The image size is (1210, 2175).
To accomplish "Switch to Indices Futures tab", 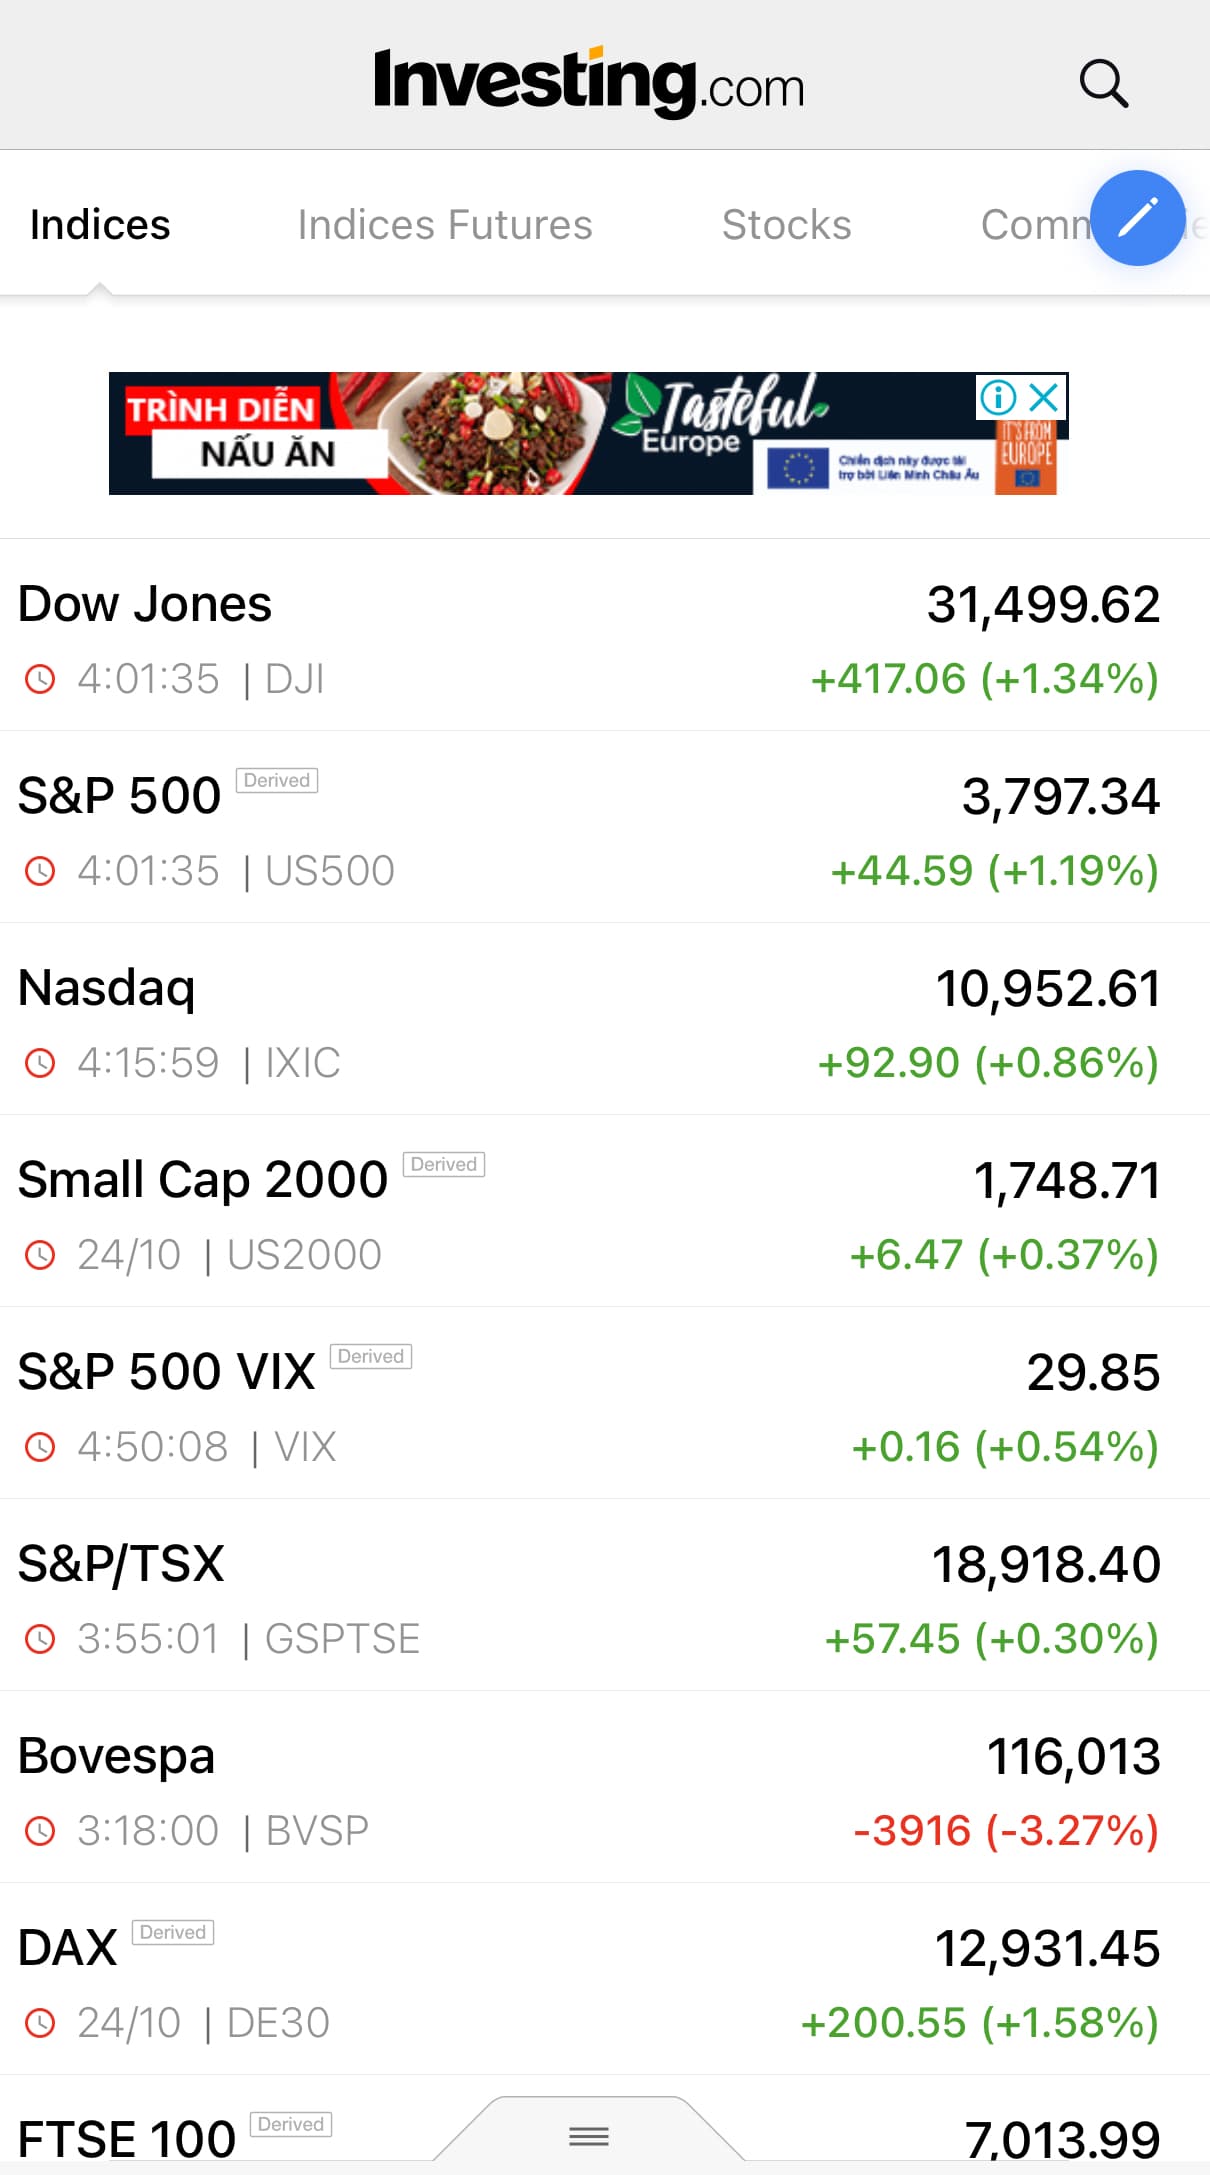I will coord(445,225).
